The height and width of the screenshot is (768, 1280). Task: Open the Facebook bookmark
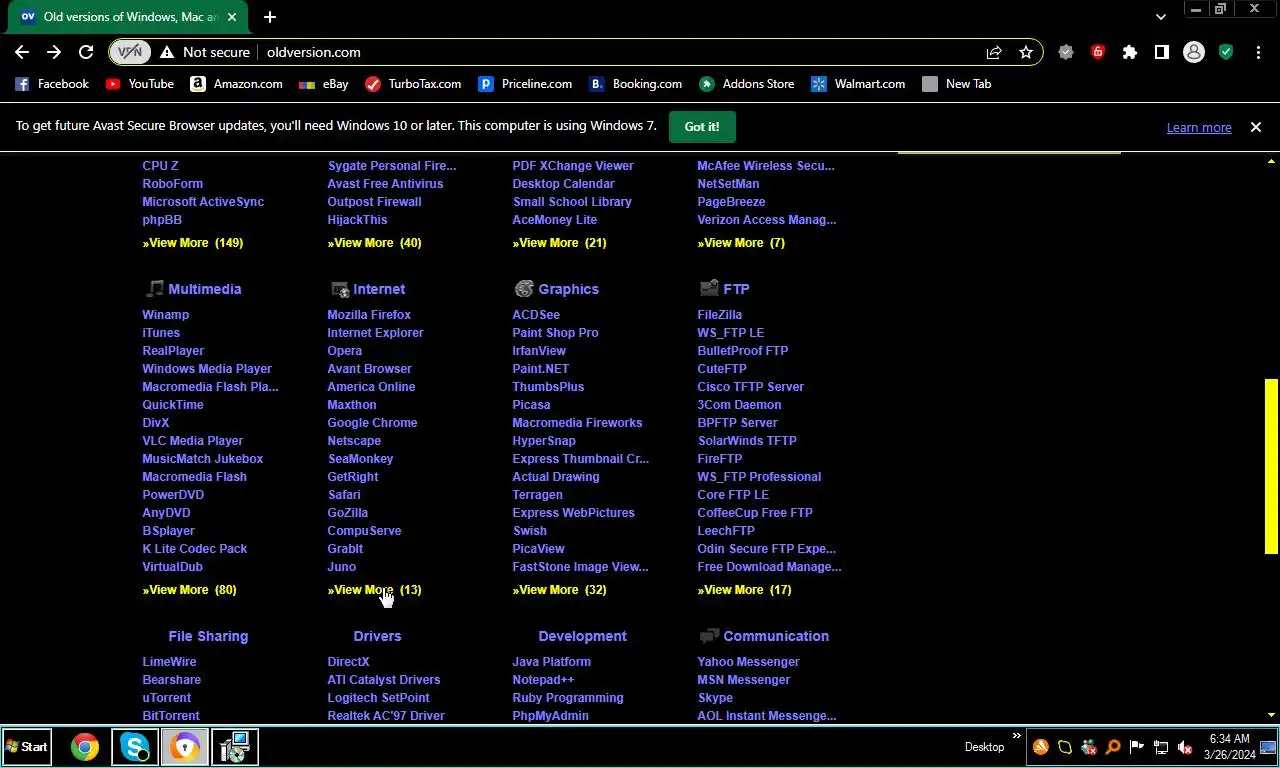52,84
